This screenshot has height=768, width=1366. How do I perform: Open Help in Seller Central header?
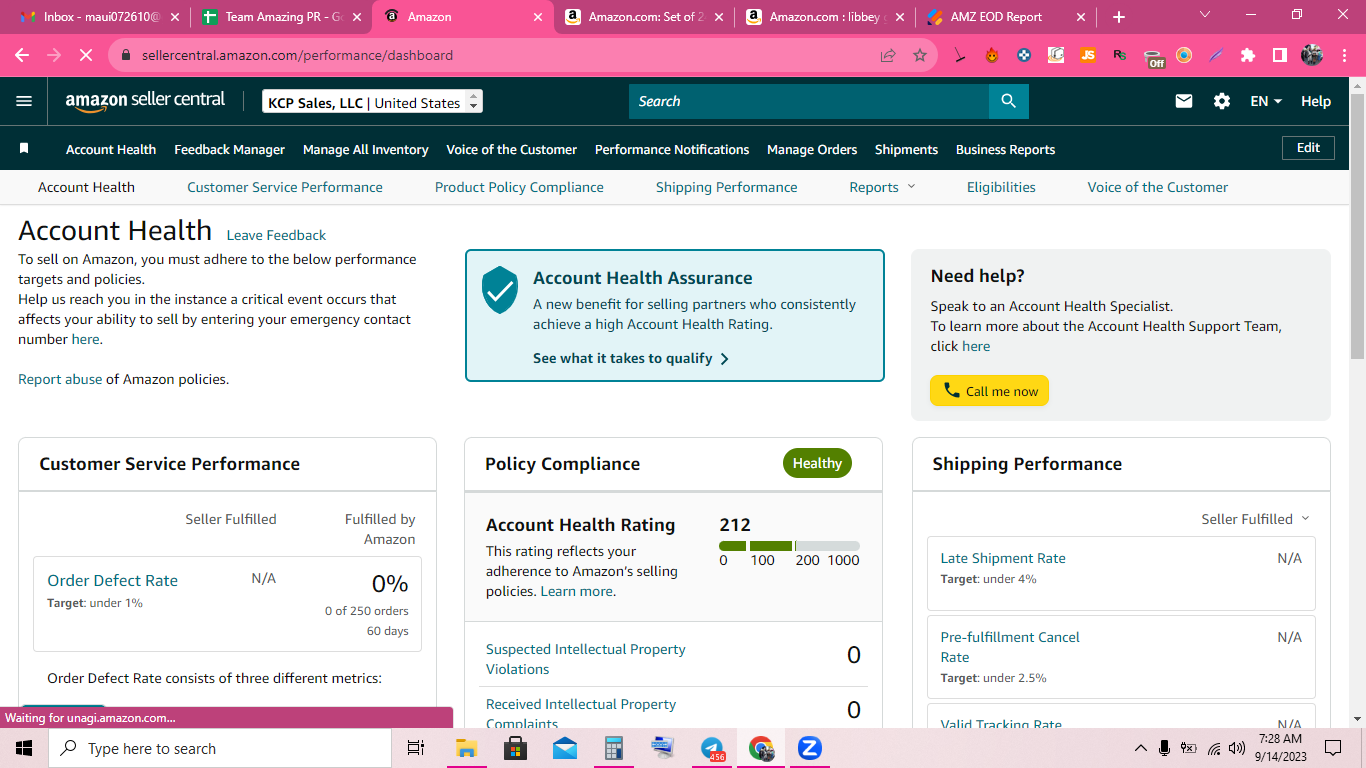click(1316, 101)
